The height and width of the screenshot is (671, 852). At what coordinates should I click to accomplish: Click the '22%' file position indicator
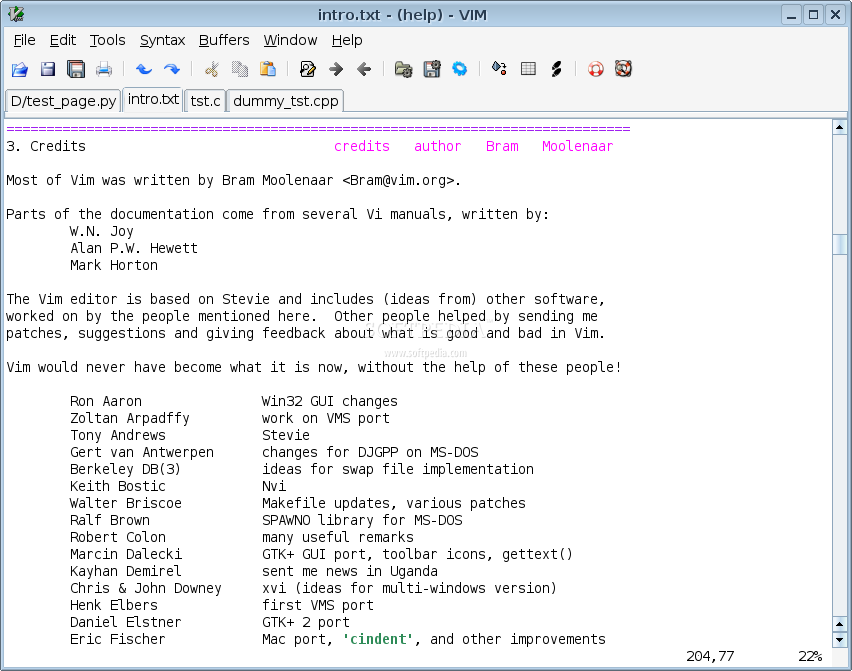pos(810,656)
